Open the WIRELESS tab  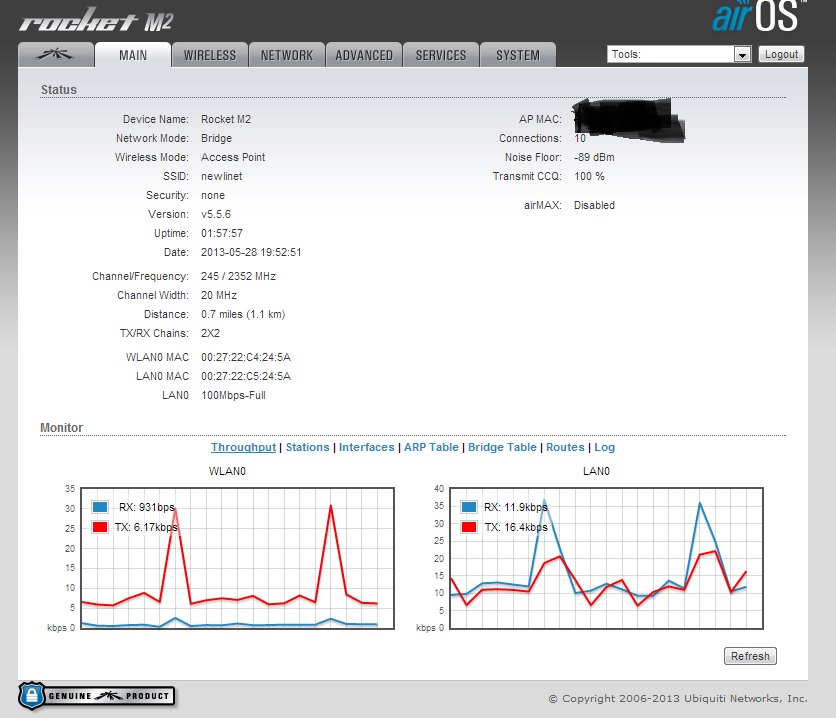click(x=210, y=55)
